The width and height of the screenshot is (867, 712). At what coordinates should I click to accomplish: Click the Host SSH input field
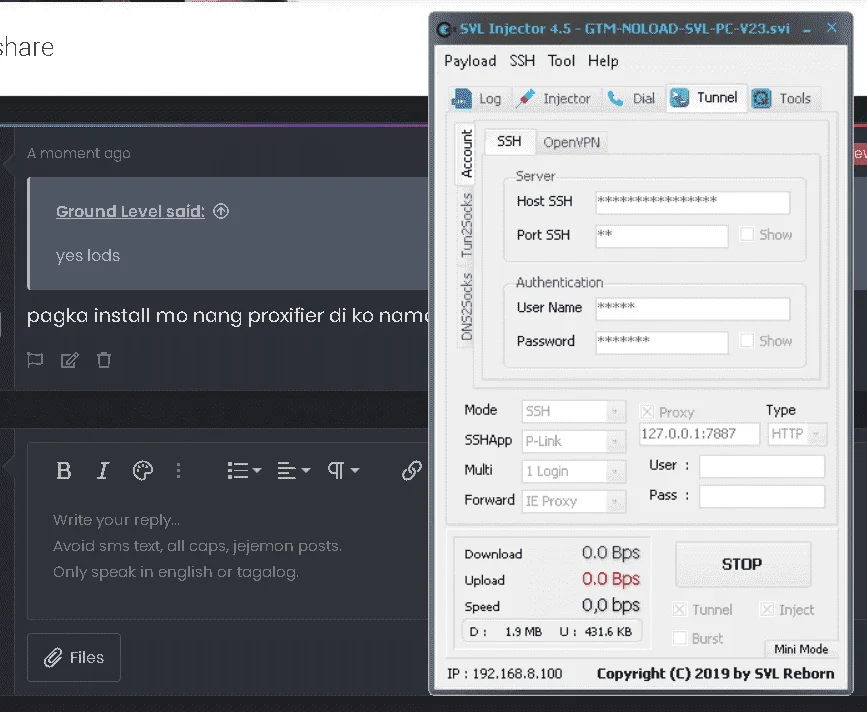click(x=692, y=202)
